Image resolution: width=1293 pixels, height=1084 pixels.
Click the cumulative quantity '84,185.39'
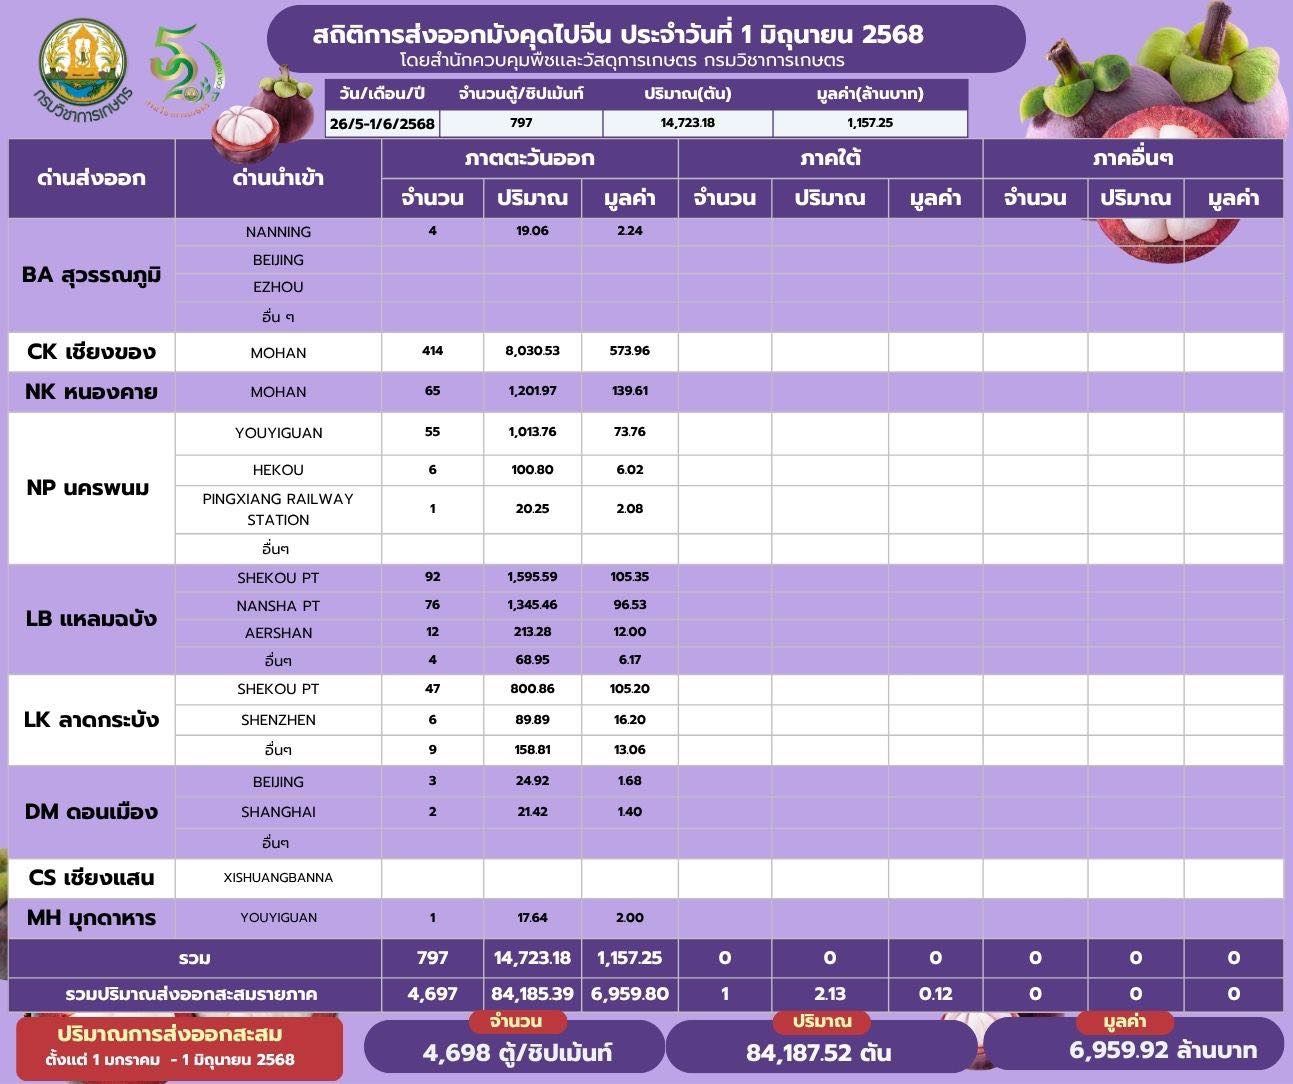[x=532, y=995]
